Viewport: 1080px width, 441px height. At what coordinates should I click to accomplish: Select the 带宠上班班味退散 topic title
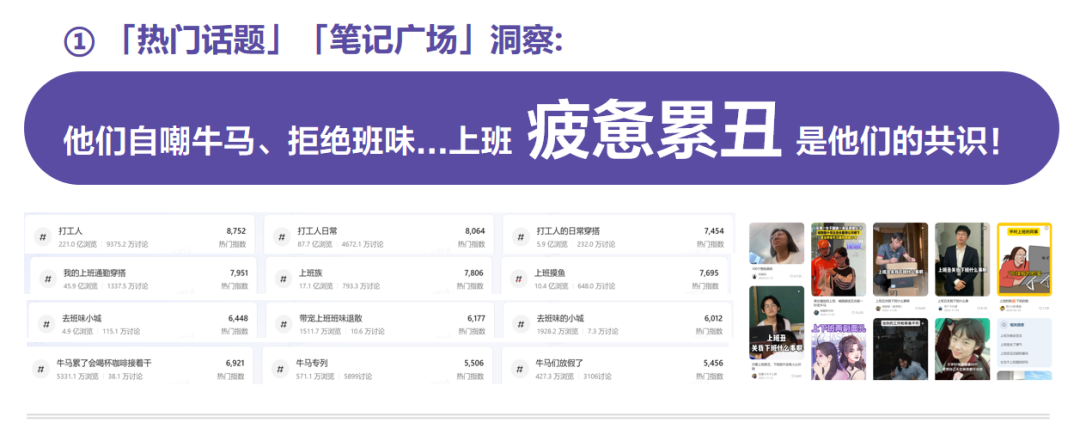coord(331,318)
